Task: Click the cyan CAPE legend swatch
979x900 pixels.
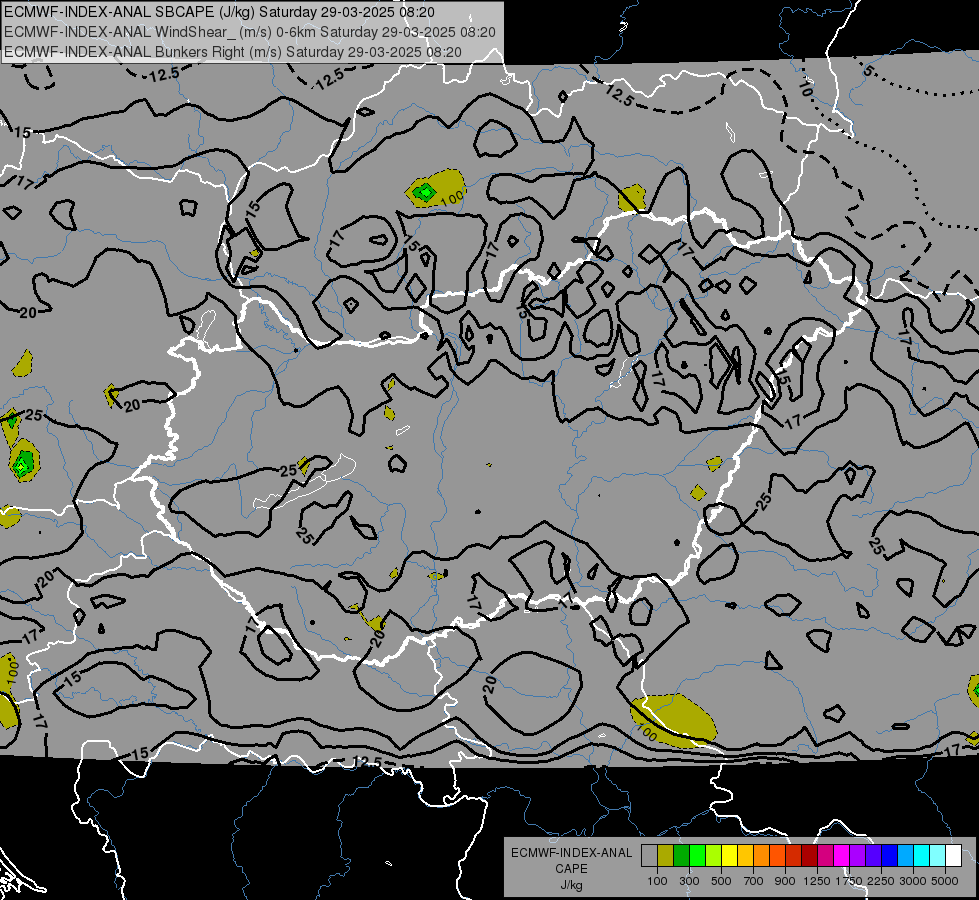Action: tap(921, 855)
